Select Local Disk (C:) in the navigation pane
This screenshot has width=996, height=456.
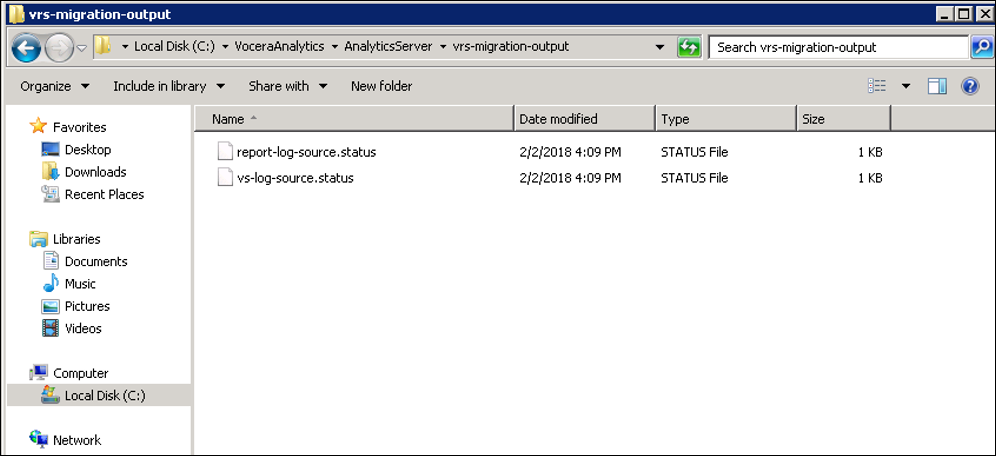pos(105,396)
